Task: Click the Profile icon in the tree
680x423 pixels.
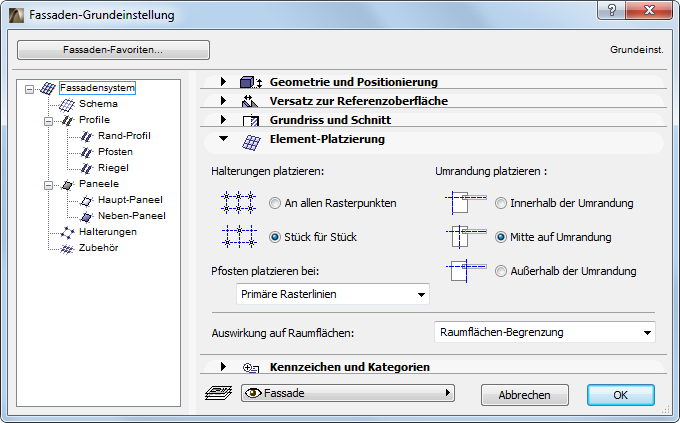Action: tap(67, 120)
